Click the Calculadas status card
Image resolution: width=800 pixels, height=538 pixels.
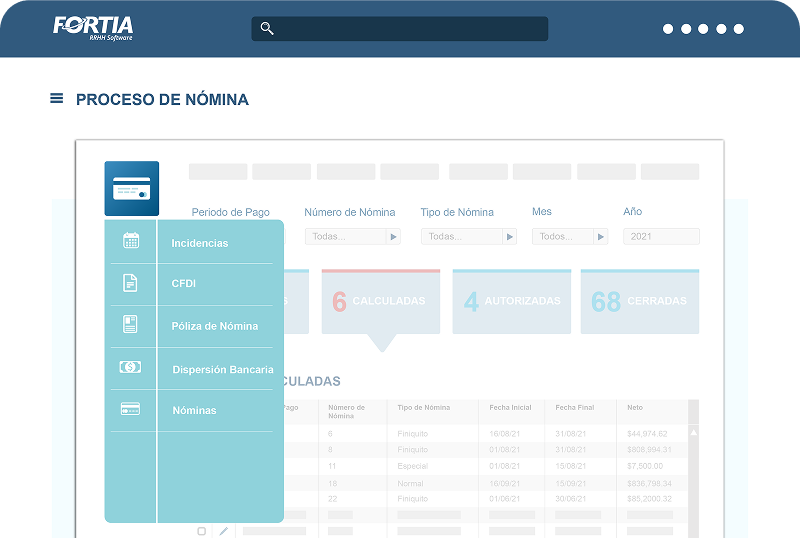coord(380,301)
